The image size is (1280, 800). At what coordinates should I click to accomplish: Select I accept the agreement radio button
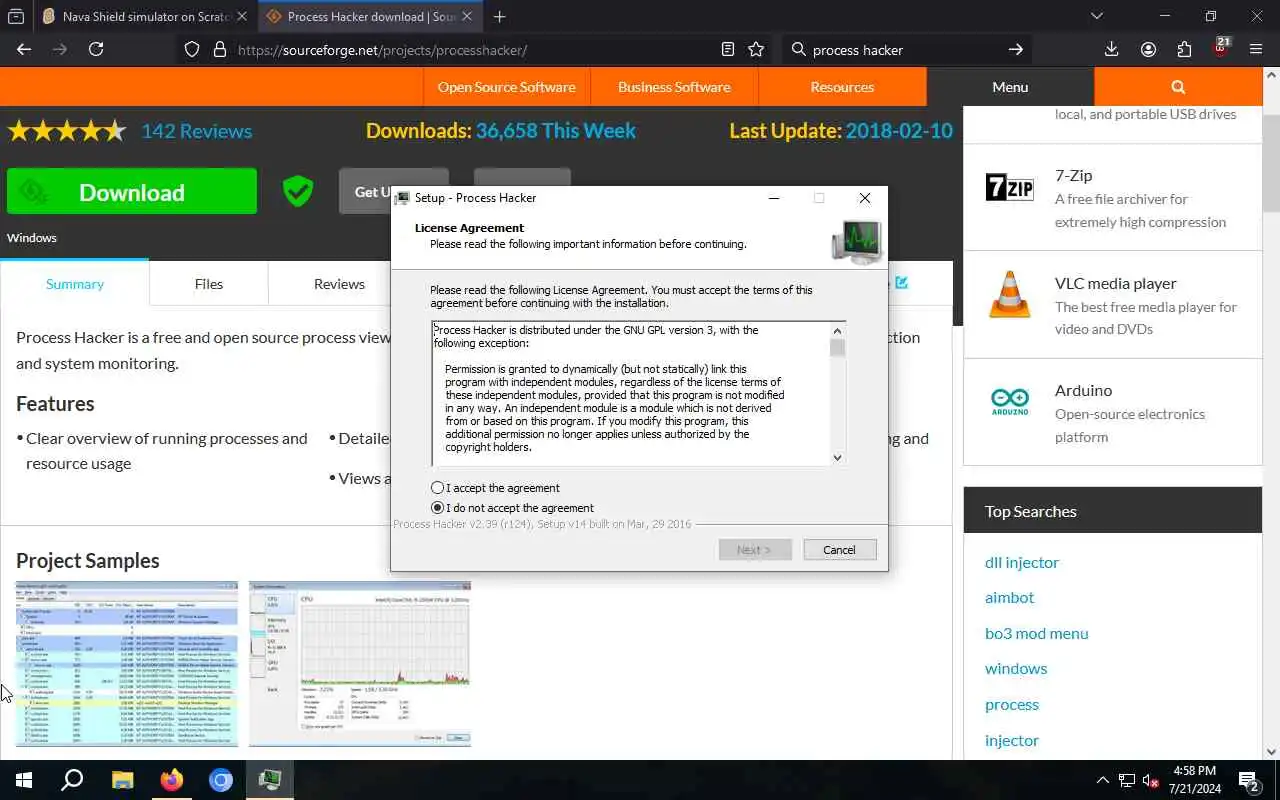[437, 488]
